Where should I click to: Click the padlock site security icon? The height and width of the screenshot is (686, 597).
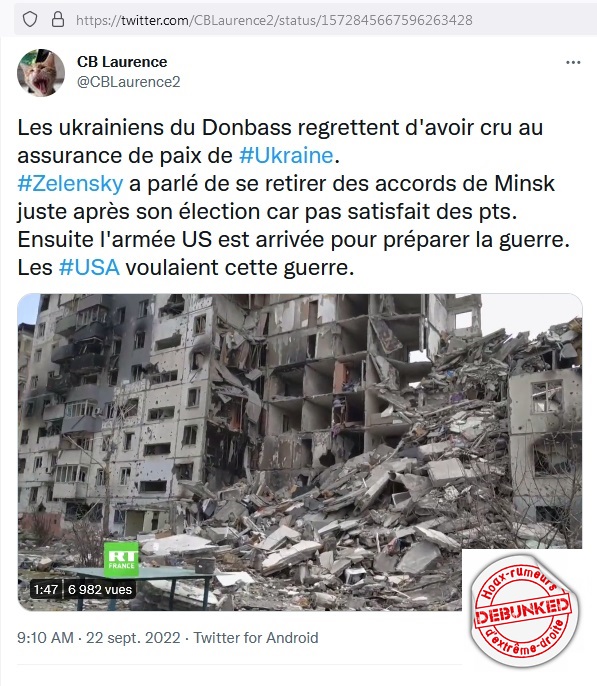pyautogui.click(x=58, y=20)
